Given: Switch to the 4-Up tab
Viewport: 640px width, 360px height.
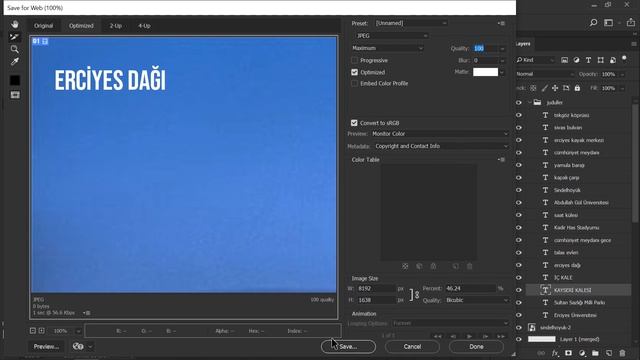Looking at the screenshot, I should (144, 26).
